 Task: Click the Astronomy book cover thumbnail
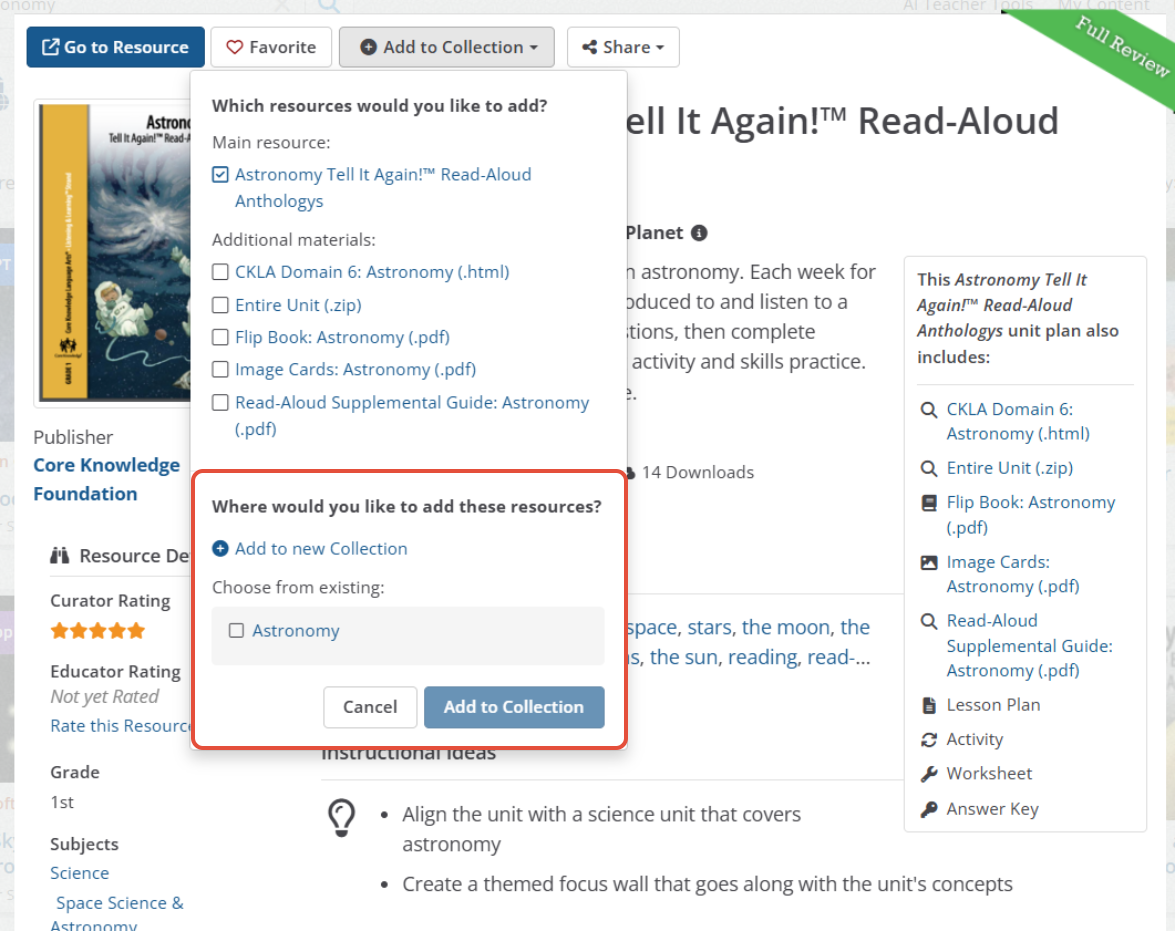[114, 253]
